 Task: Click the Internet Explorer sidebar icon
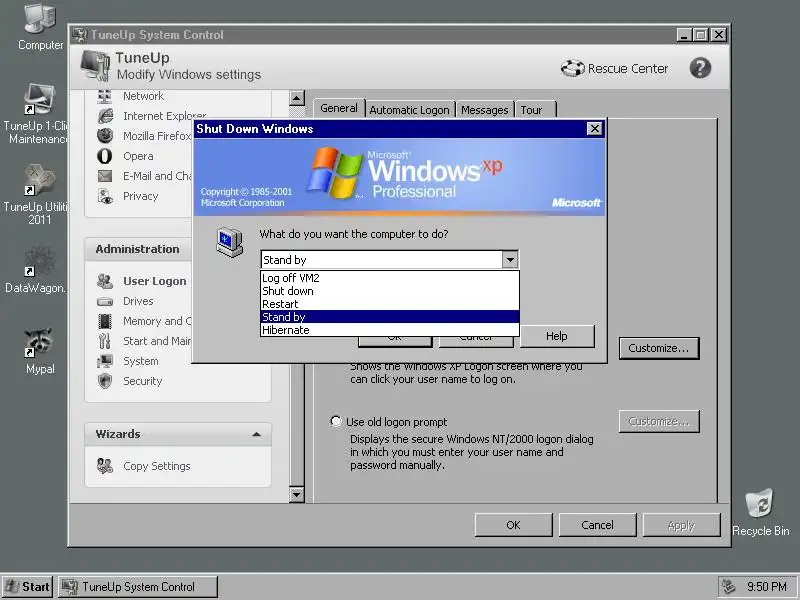click(105, 116)
